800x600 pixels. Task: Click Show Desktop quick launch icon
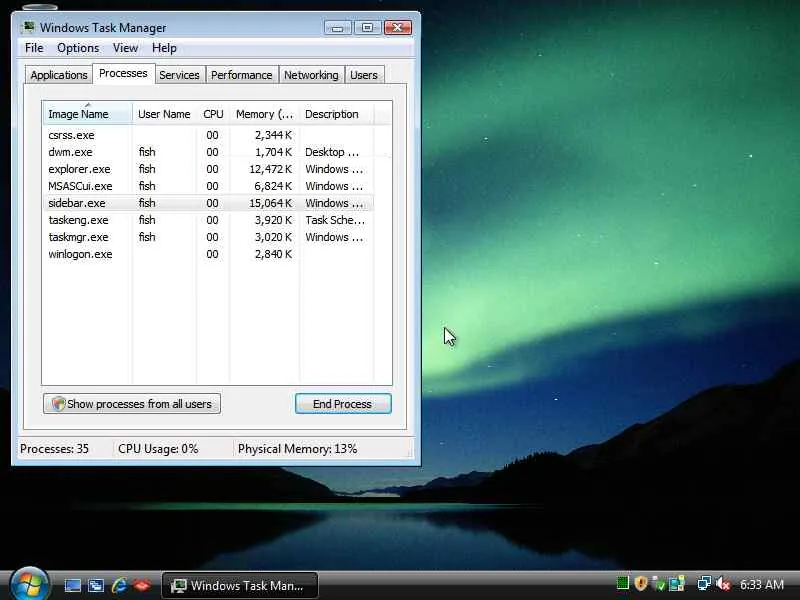point(72,585)
